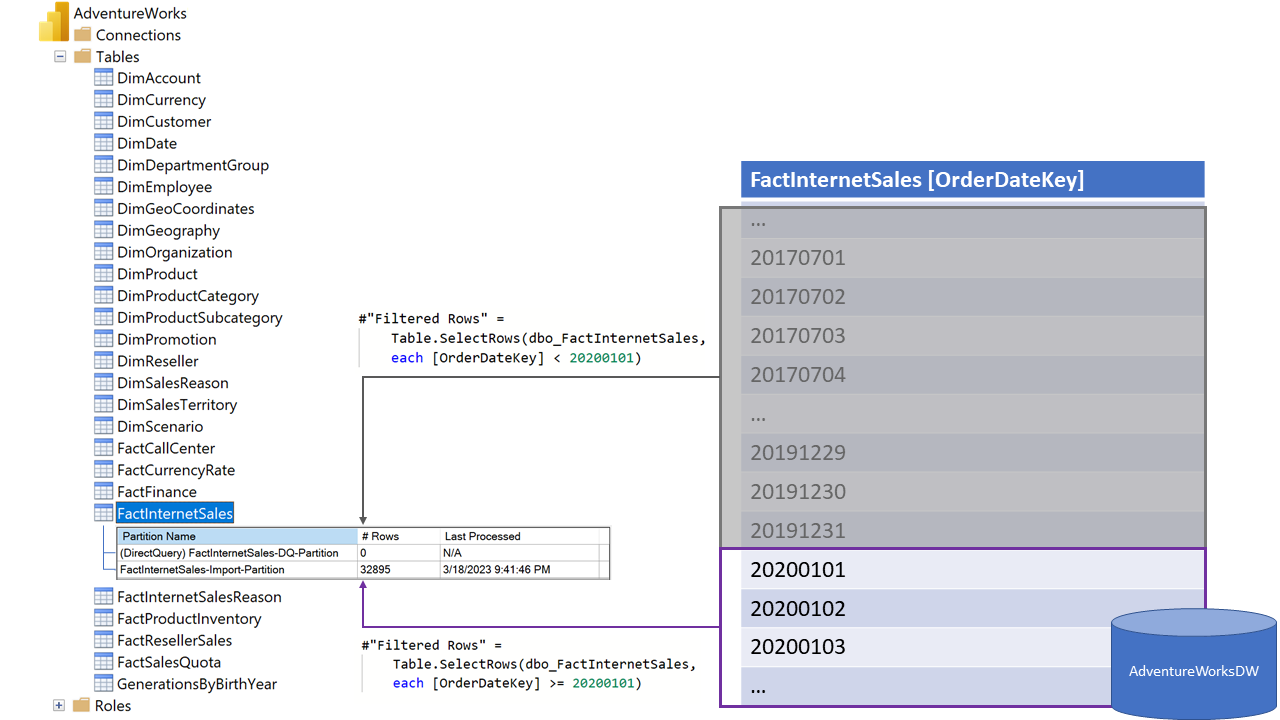Select the FactResellerSales table
Viewport: 1280px width, 720px height.
[175, 640]
